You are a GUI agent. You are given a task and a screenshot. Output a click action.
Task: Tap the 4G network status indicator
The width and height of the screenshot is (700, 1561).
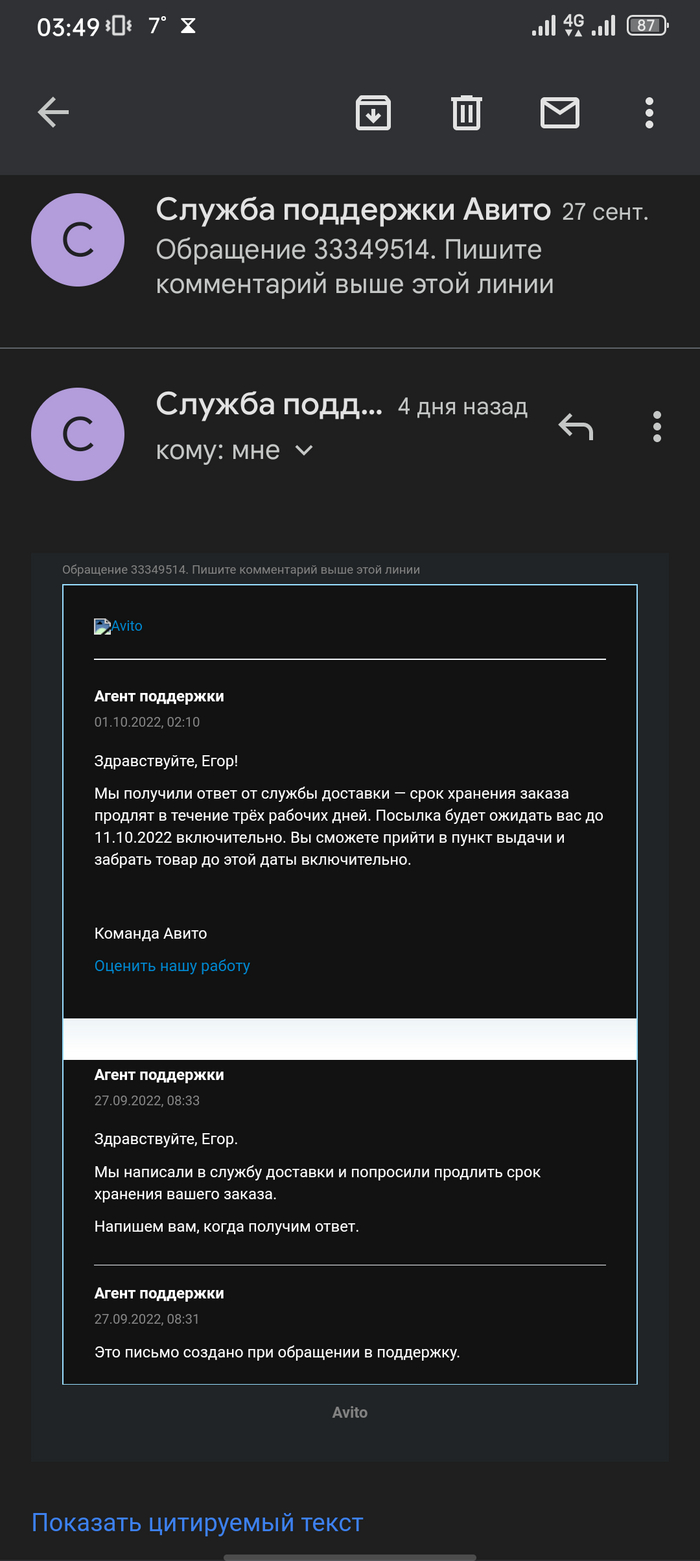(x=573, y=25)
